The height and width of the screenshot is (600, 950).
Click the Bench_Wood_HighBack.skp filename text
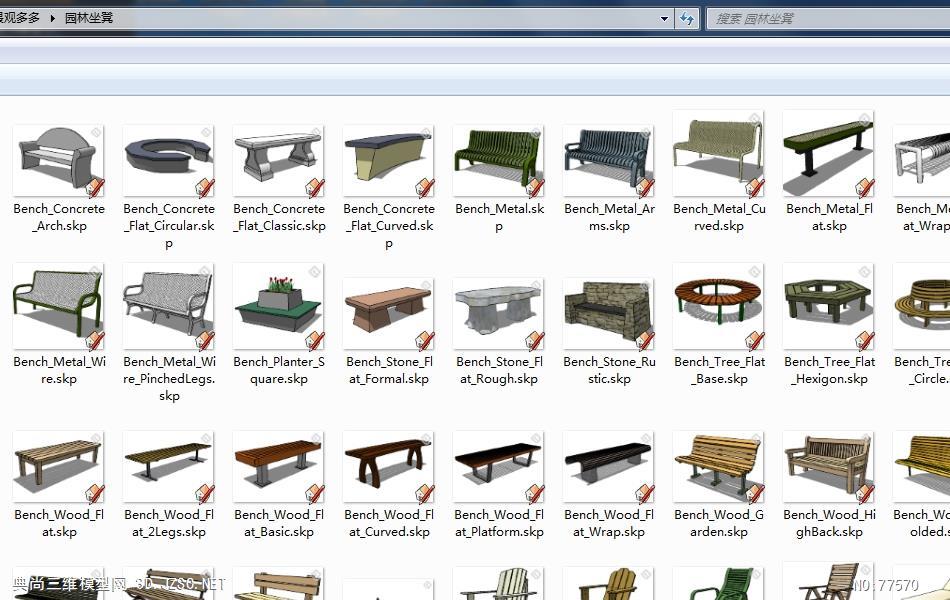pos(829,523)
